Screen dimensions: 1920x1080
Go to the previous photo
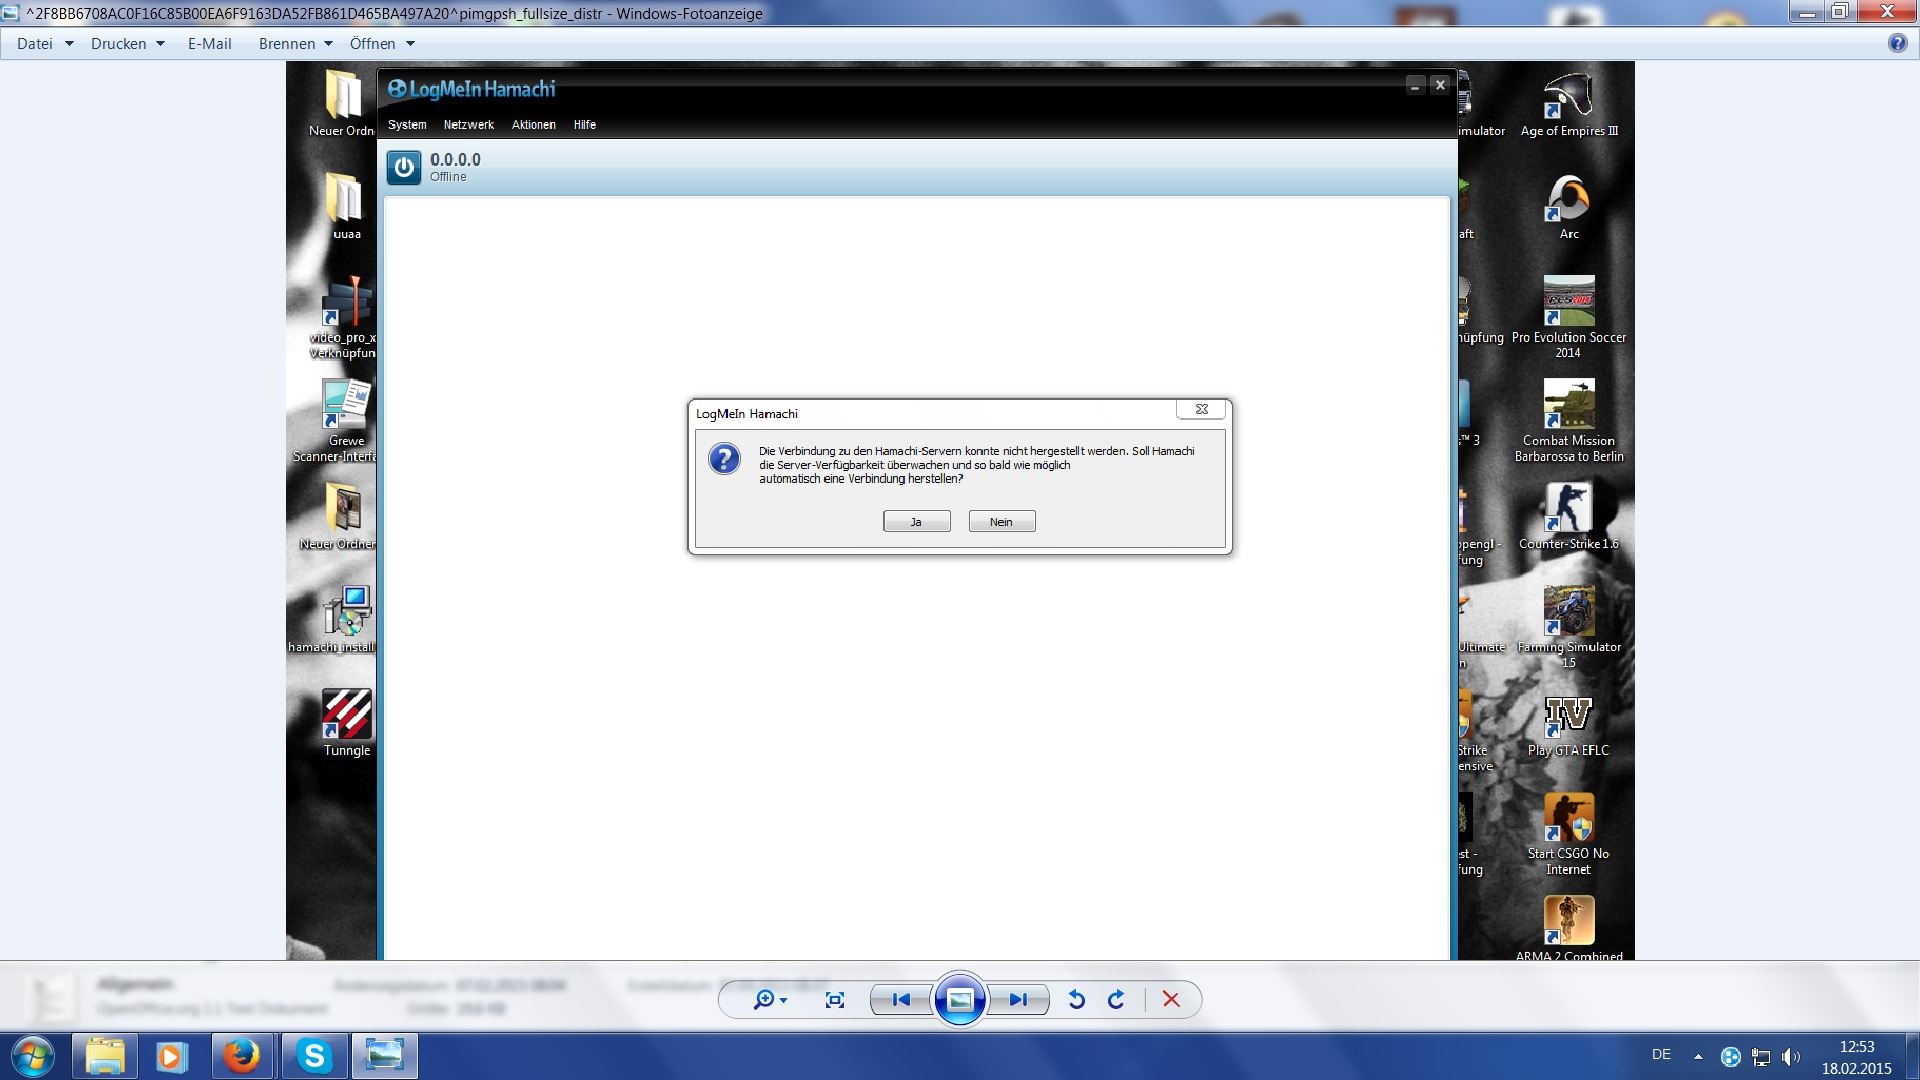coord(900,999)
